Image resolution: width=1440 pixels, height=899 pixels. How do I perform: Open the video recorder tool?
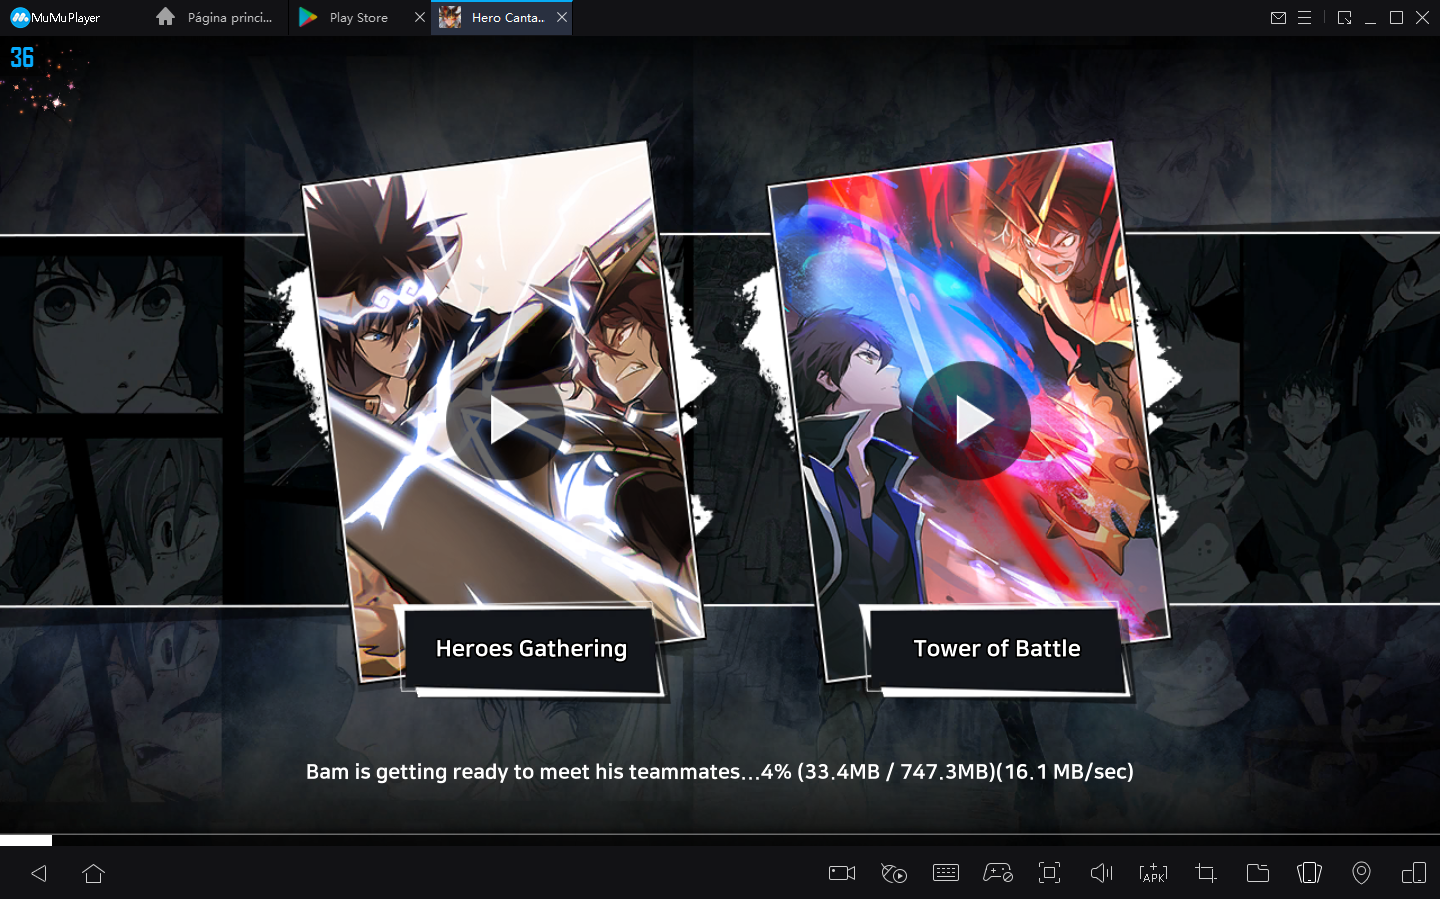pos(842,873)
